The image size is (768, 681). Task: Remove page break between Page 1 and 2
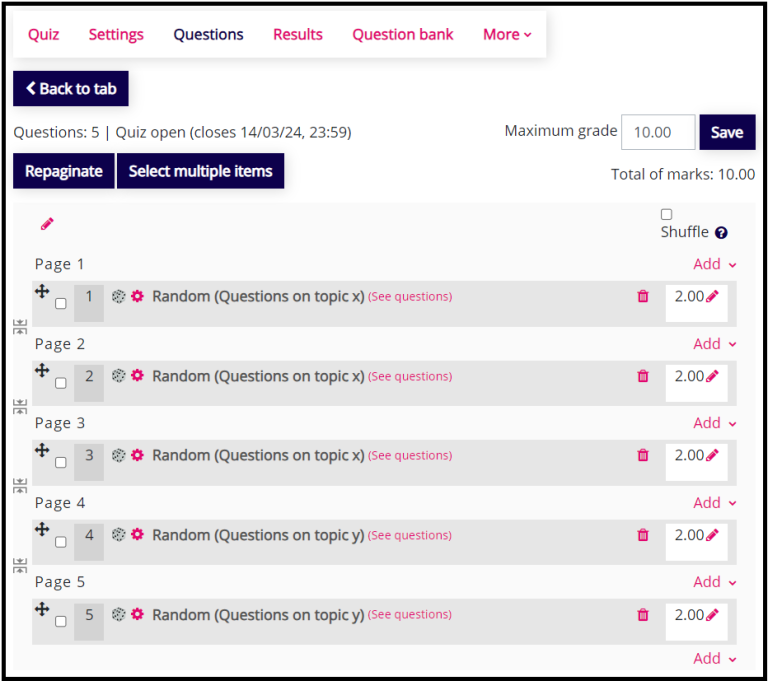(x=20, y=326)
